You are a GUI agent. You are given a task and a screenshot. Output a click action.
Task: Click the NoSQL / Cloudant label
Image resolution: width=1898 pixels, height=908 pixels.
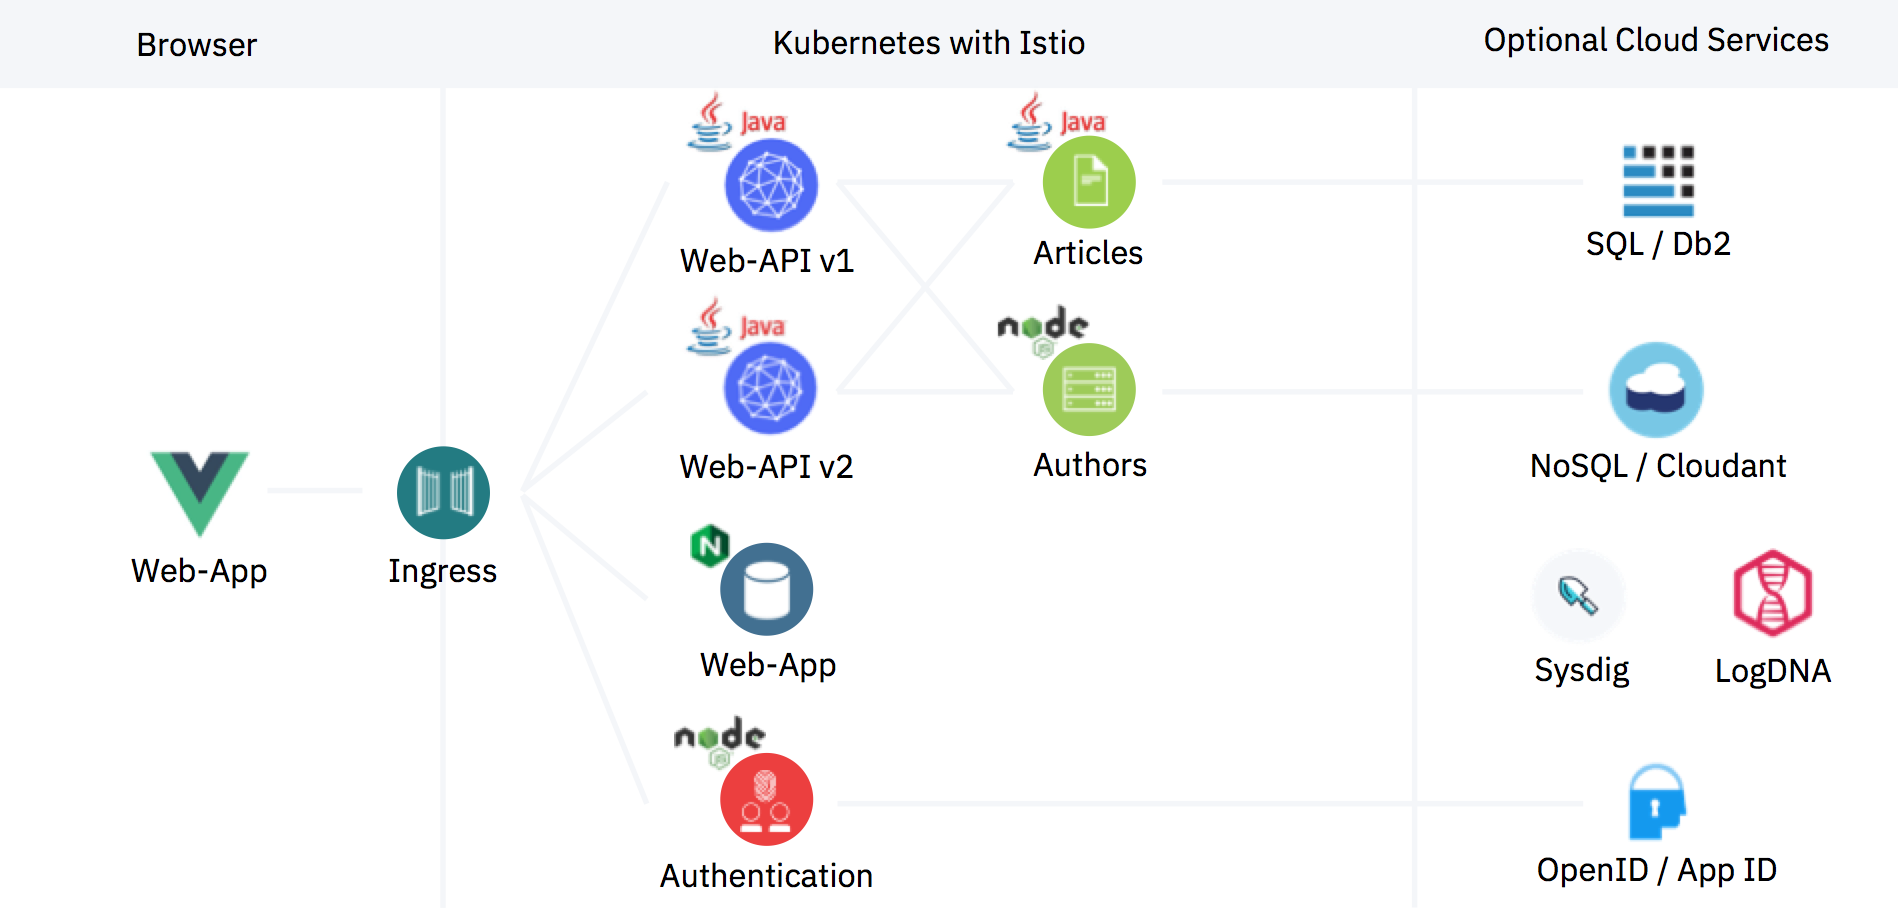coord(1658,466)
